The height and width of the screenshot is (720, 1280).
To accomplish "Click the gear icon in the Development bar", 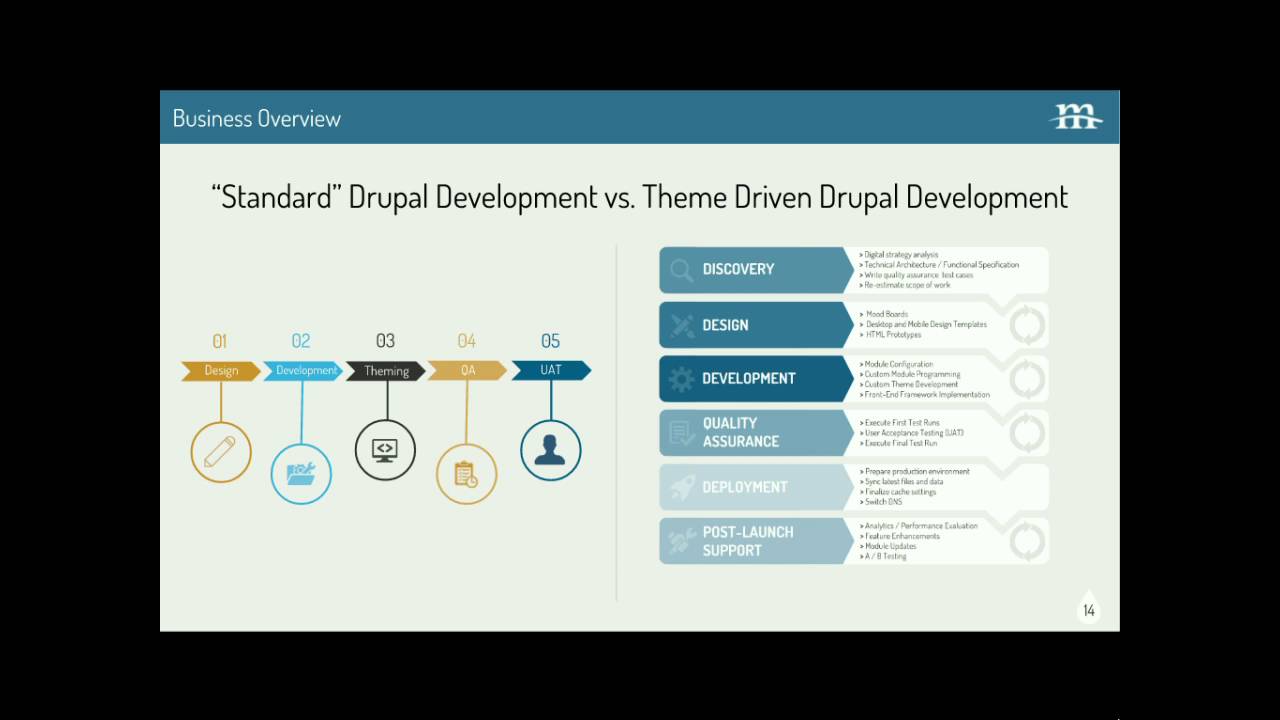I will click(x=681, y=379).
